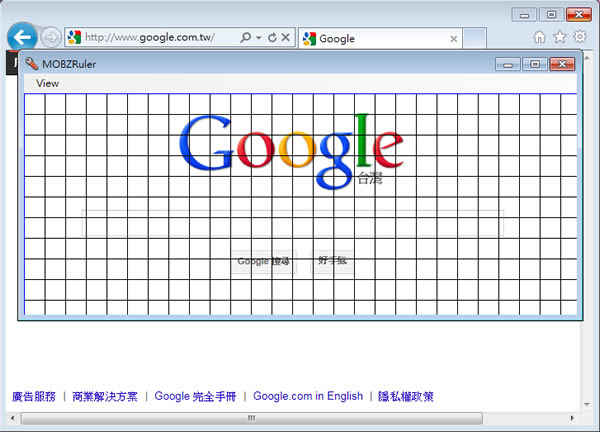Click the search magnifier in address bar
The image size is (600, 432).
point(245,38)
